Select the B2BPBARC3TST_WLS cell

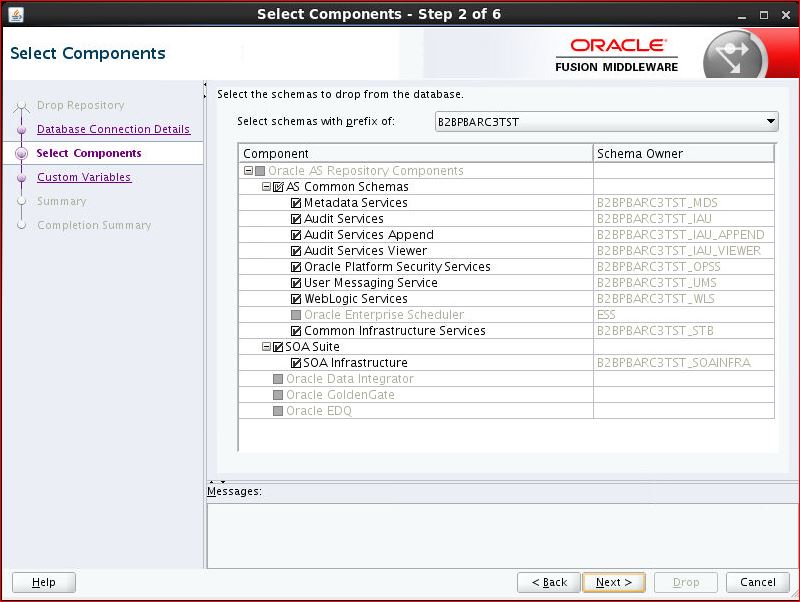coord(684,299)
